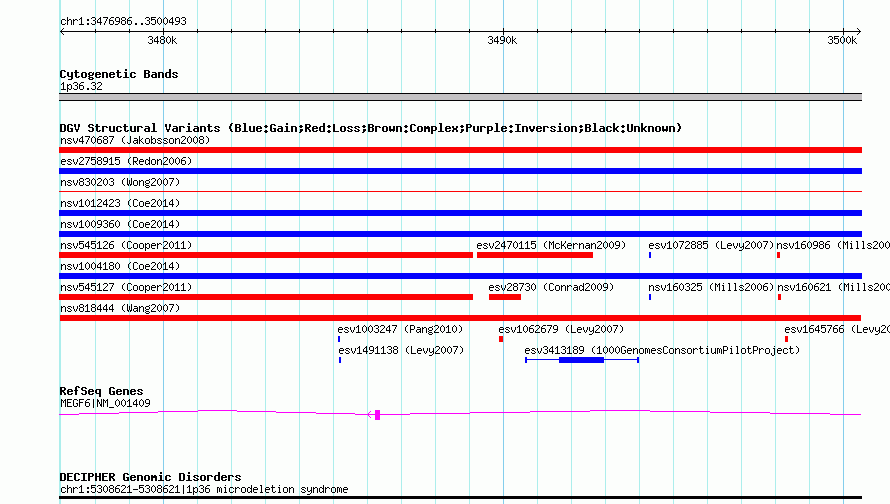The height and width of the screenshot is (504, 890).
Task: Select the small blue esv1003247 marker
Action: (x=339, y=339)
